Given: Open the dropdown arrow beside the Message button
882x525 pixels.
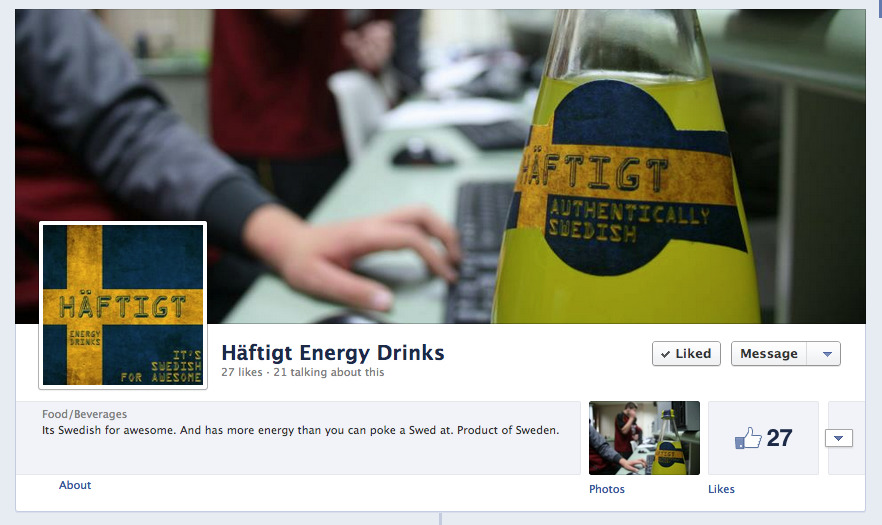Looking at the screenshot, I should pos(825,354).
